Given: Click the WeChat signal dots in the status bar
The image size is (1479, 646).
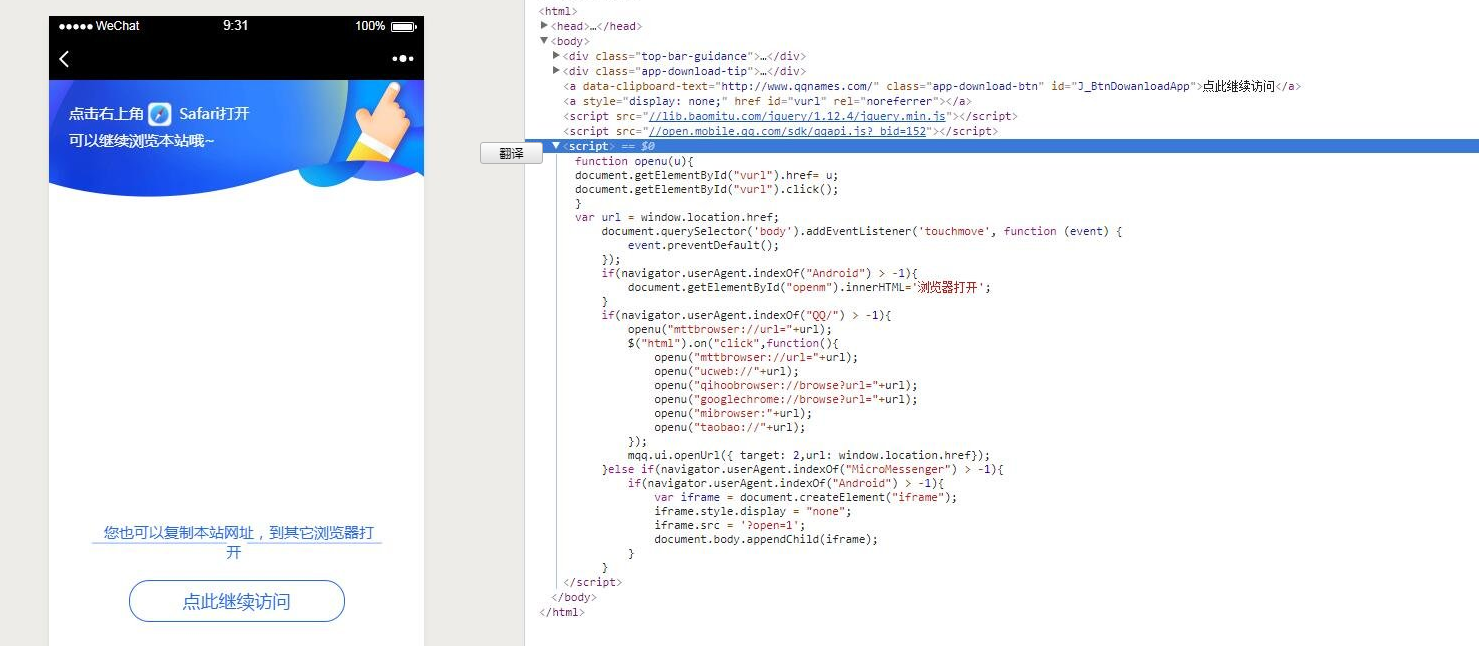Looking at the screenshot, I should click(75, 26).
